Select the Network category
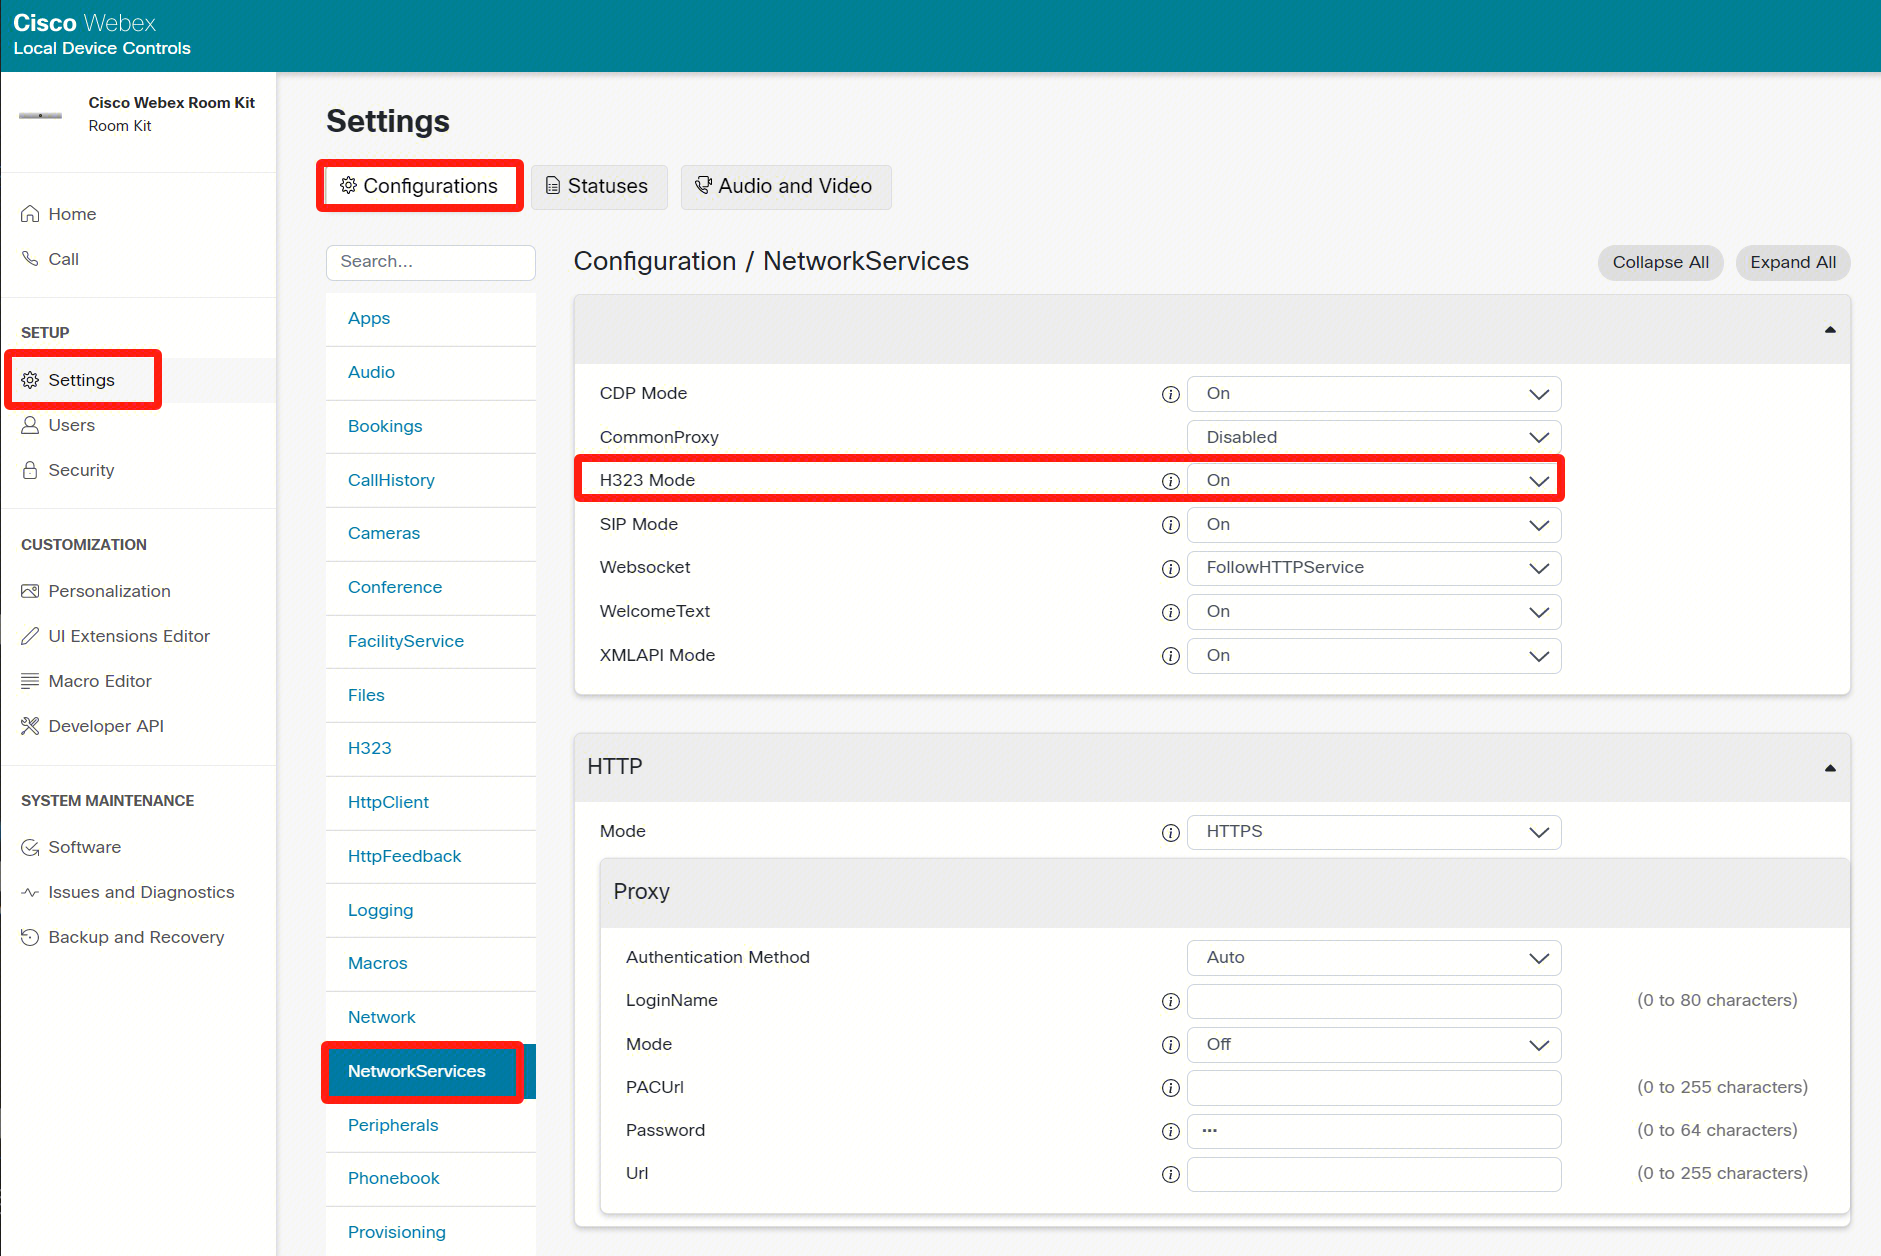 click(430, 1017)
